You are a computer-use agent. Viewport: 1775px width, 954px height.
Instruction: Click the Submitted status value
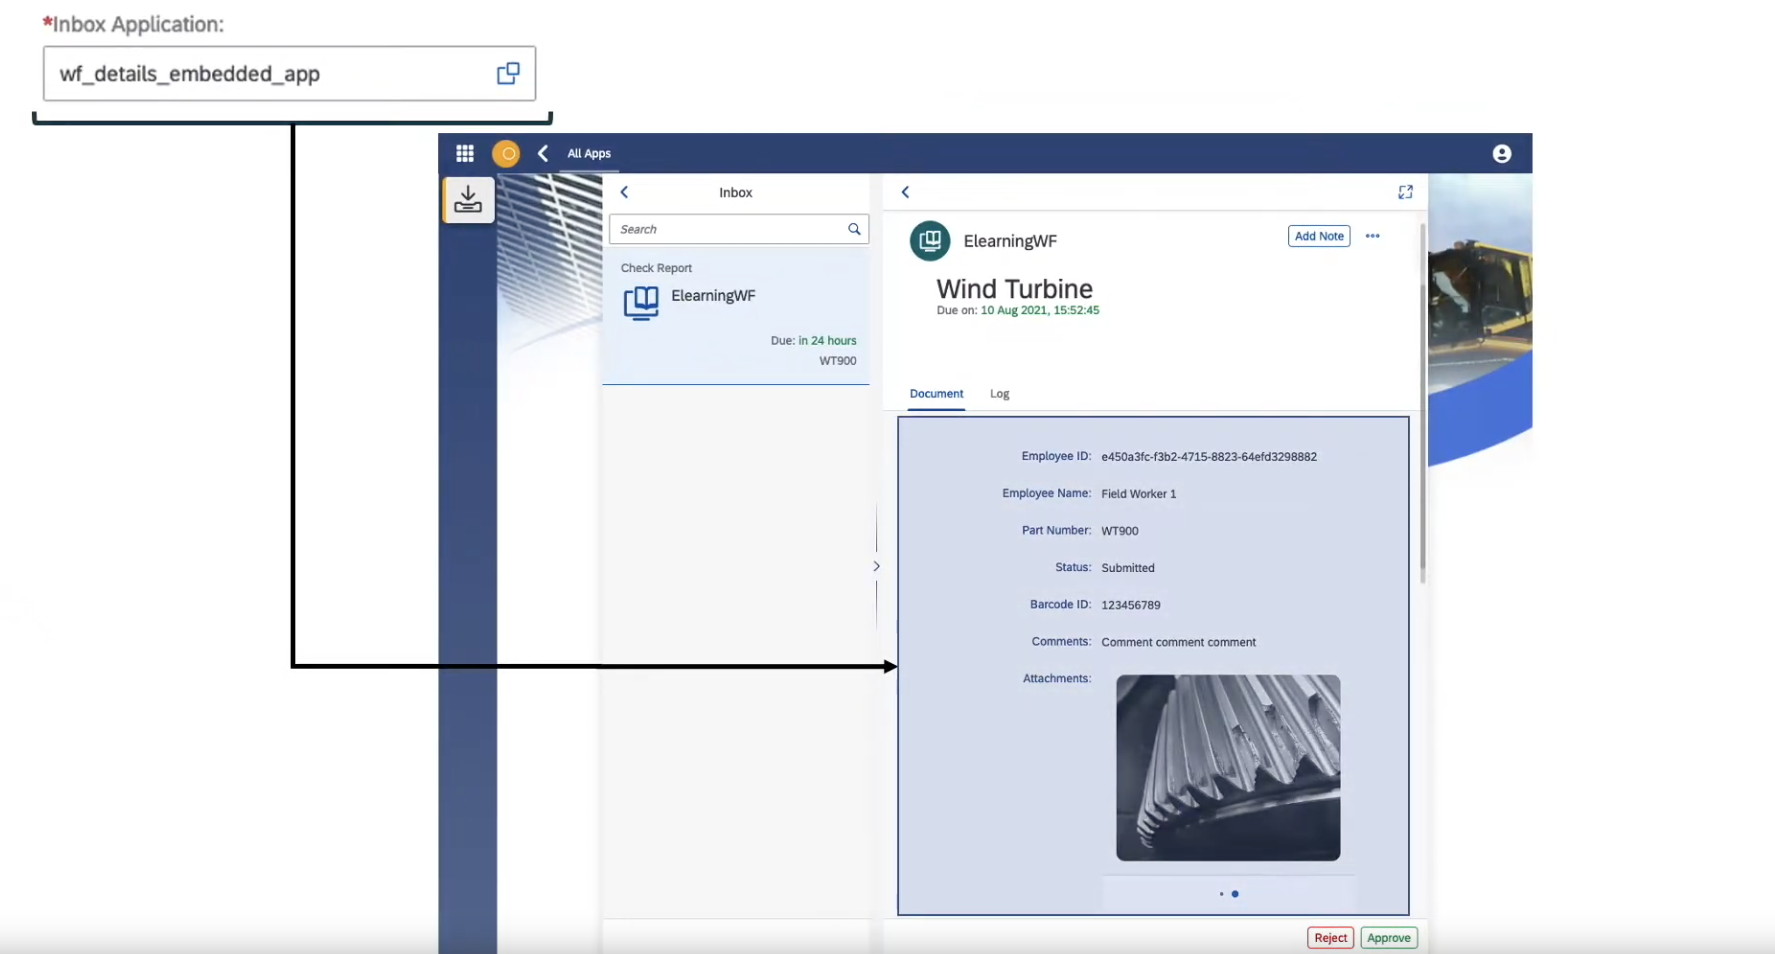[x=1128, y=568]
